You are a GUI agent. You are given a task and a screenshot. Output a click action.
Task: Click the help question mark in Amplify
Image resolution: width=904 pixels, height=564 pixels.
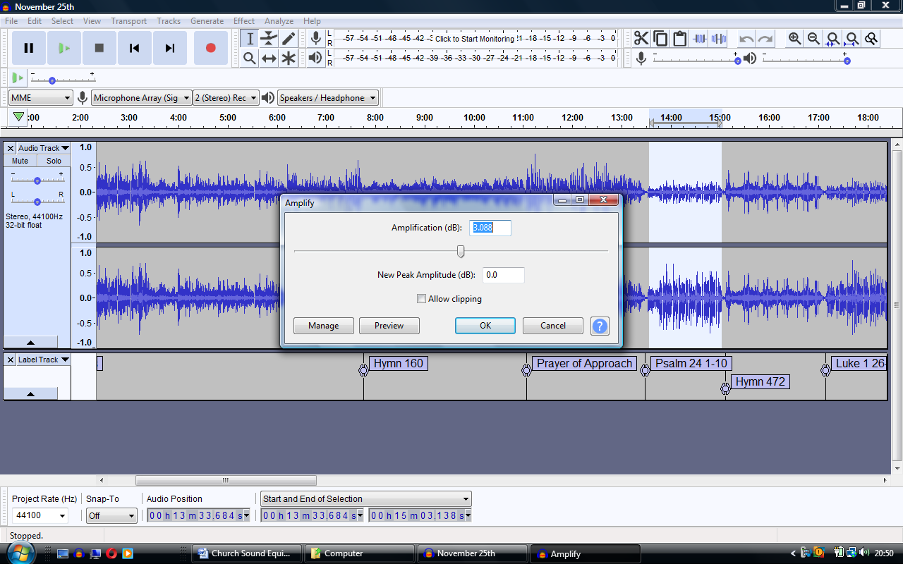(600, 326)
